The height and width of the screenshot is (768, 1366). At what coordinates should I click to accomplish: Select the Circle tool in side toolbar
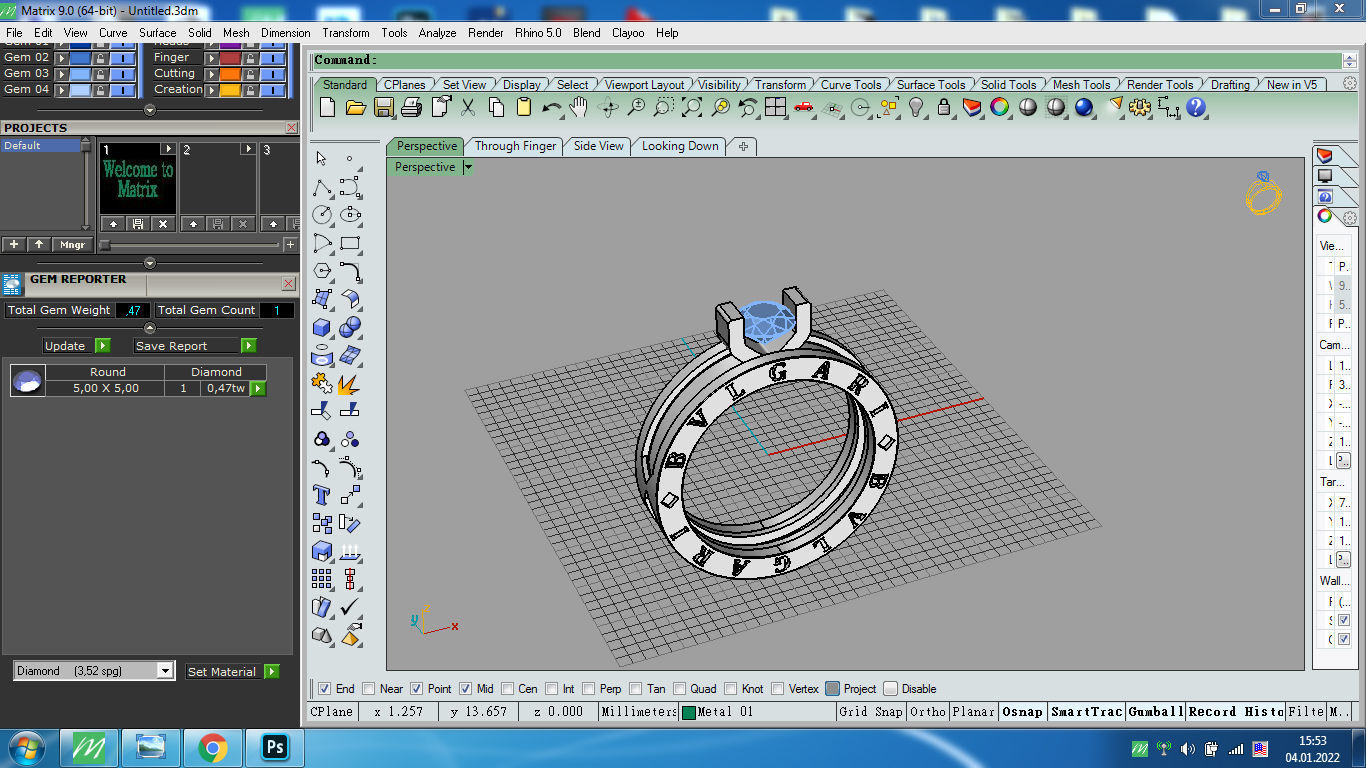321,215
